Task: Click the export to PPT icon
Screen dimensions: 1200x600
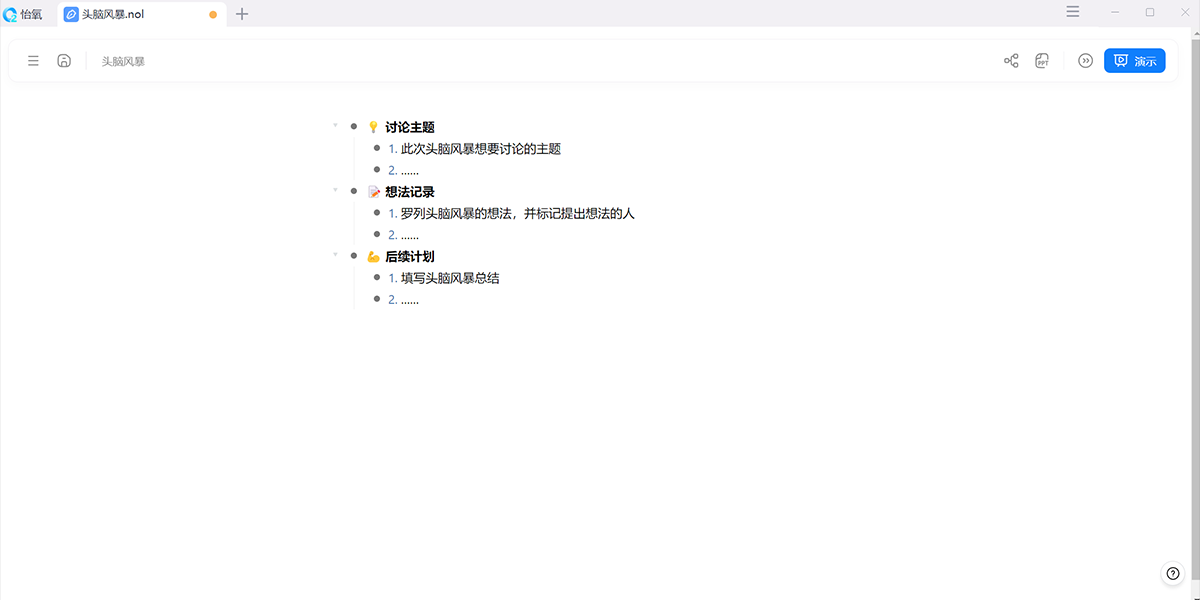Action: pos(1042,61)
